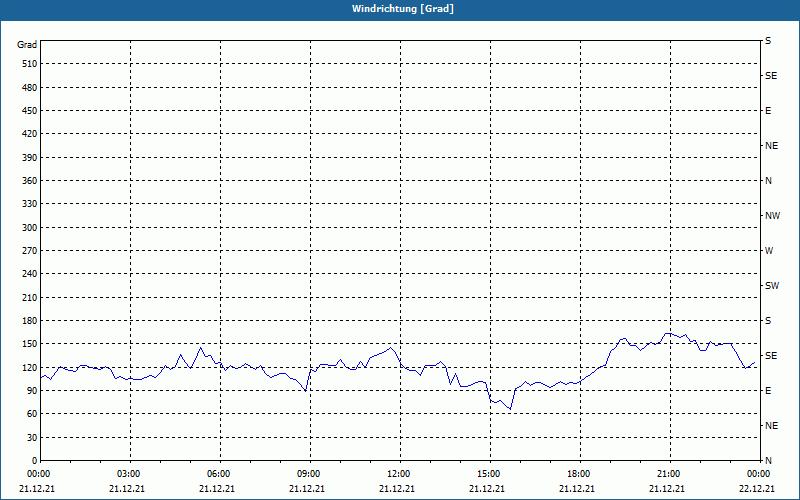Image resolution: width=800 pixels, height=500 pixels.
Task: Select the 510 value on the left axis
Action: click(x=30, y=64)
